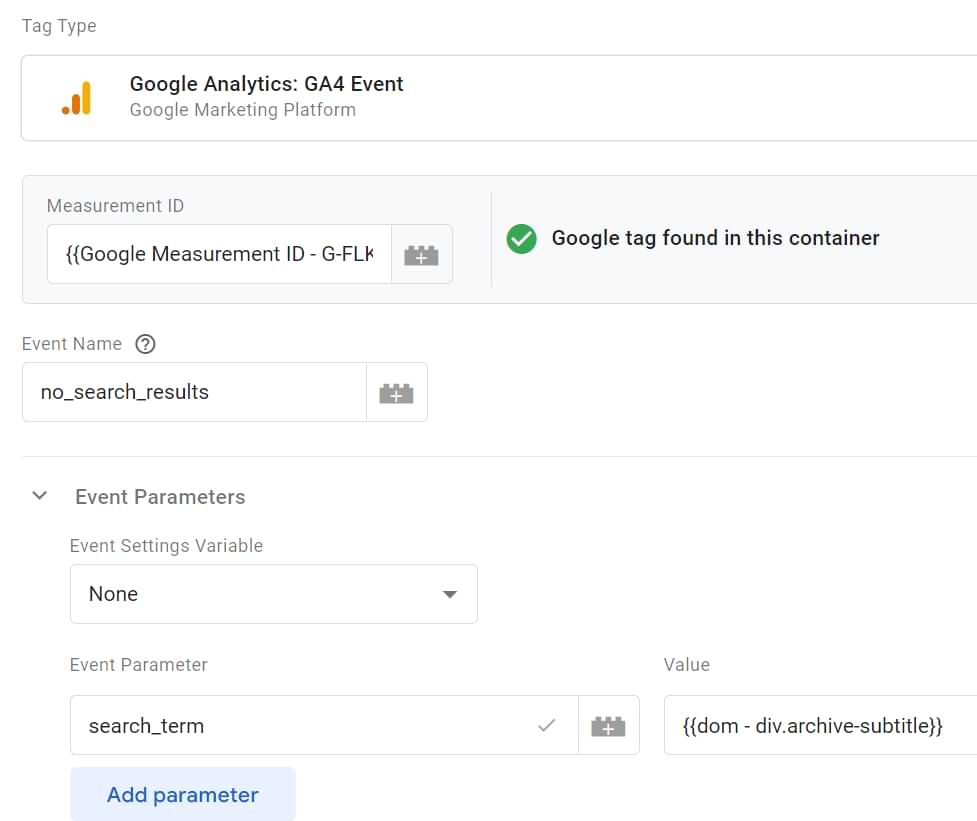Click the dropdown arrow next to None
Viewport: 977px width, 821px height.
tap(450, 594)
